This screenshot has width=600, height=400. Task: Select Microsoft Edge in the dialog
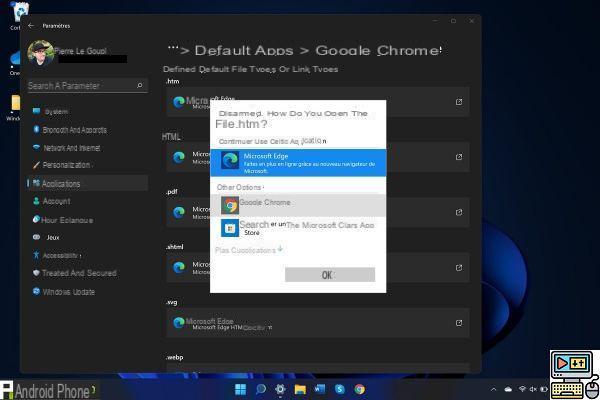click(x=298, y=163)
